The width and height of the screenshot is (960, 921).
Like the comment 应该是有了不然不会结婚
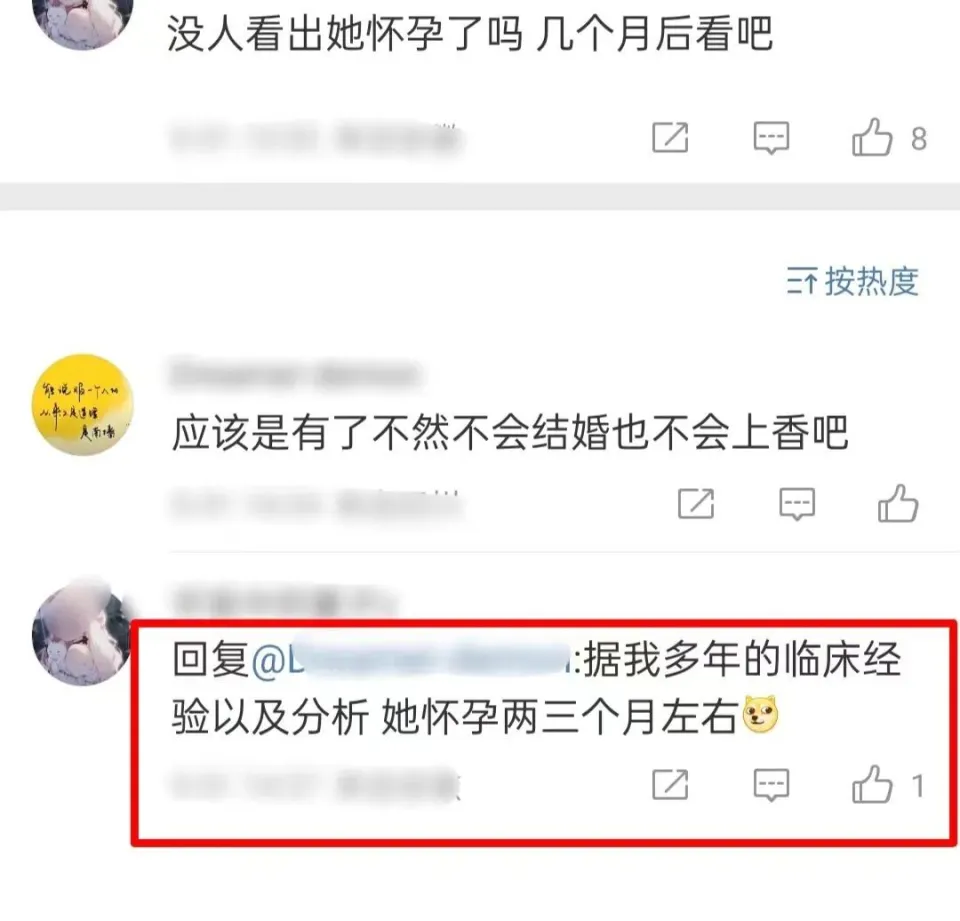coord(898,503)
